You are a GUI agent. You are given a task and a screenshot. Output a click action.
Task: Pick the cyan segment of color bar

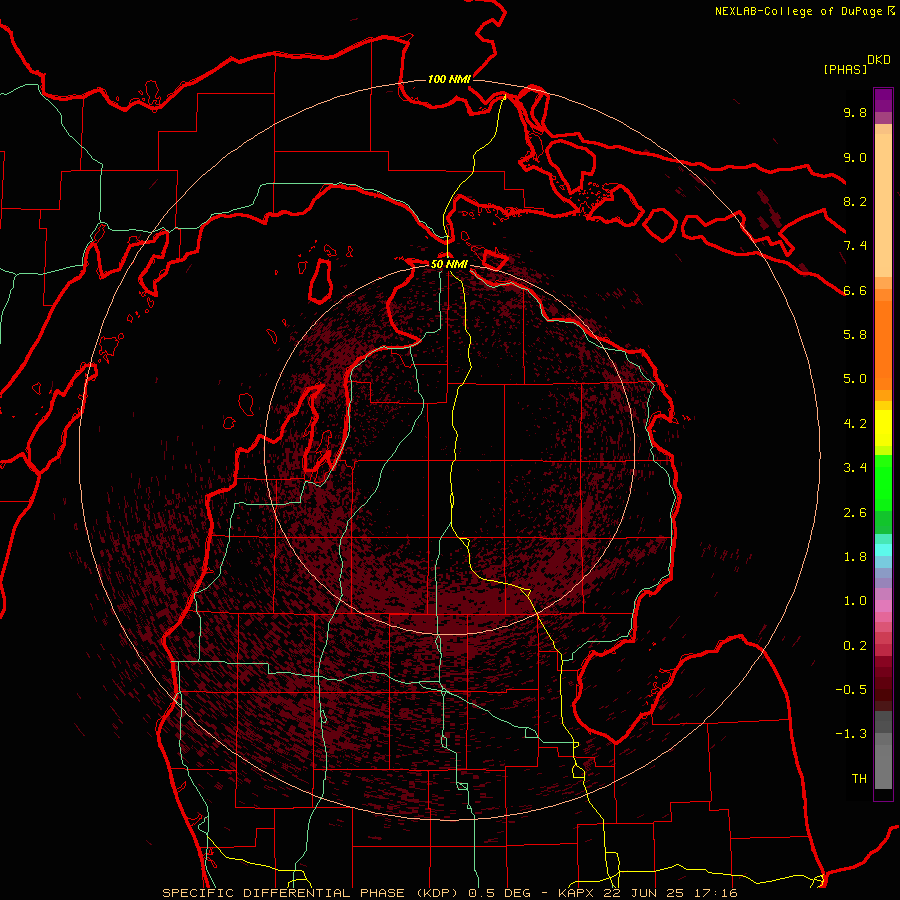coord(883,550)
